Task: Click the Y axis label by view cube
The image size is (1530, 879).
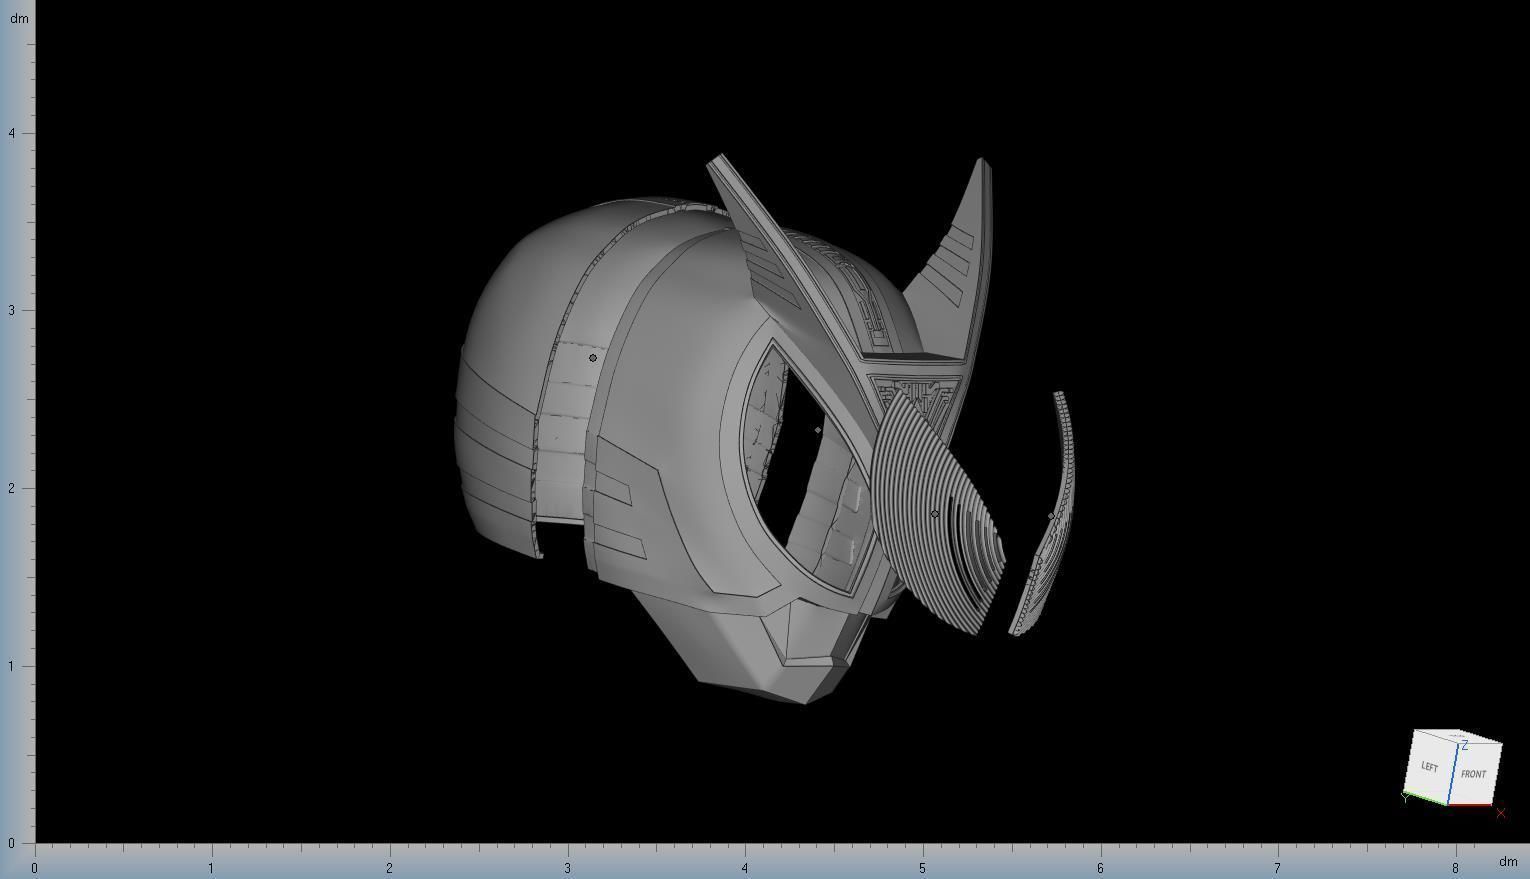Action: [x=1406, y=798]
